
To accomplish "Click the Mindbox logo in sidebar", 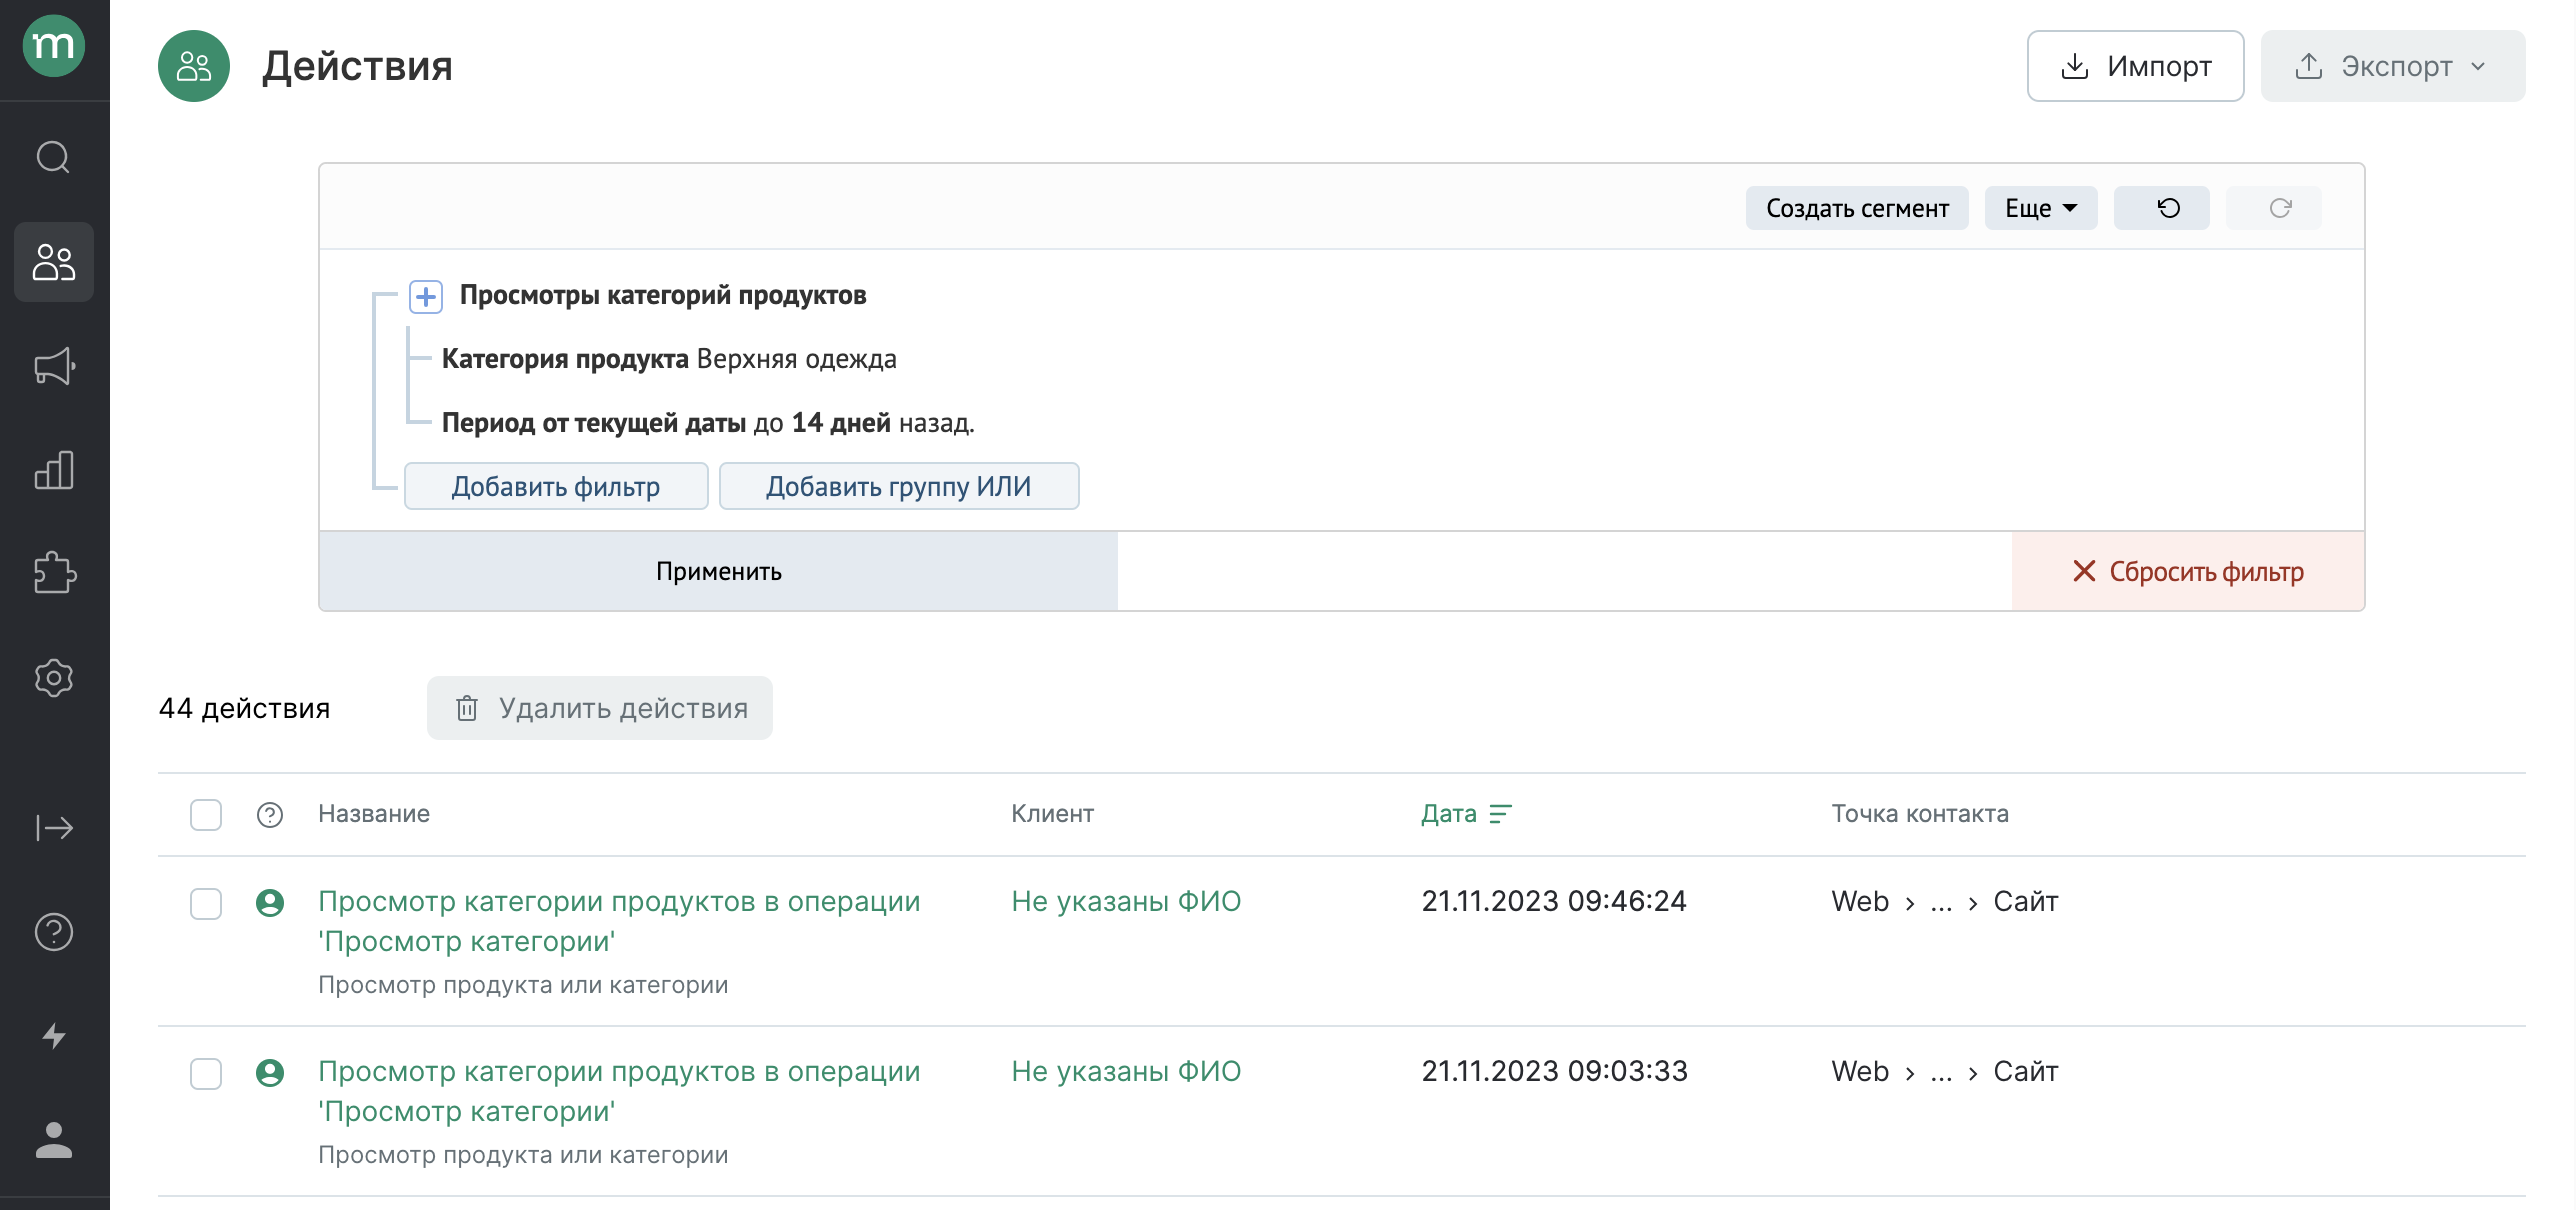I will 54,46.
